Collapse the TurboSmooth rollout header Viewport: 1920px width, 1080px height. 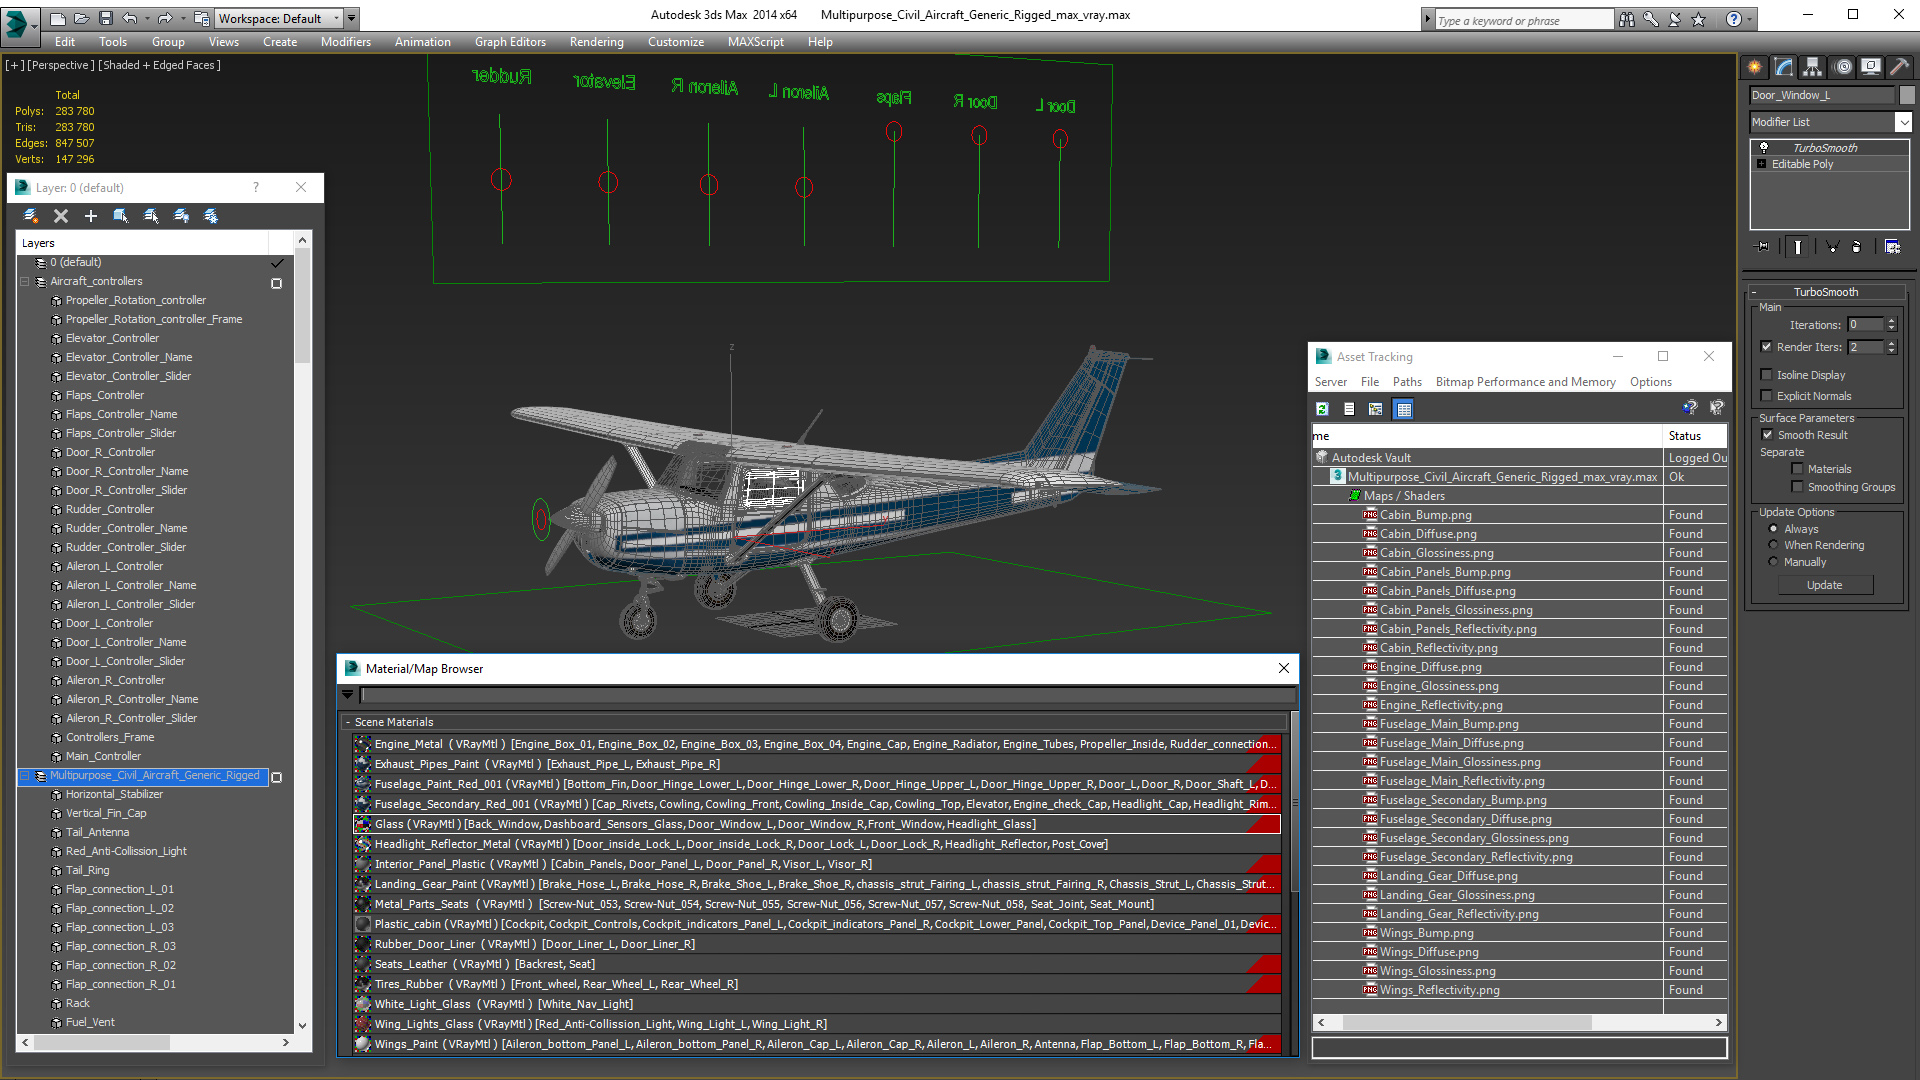1825,292
